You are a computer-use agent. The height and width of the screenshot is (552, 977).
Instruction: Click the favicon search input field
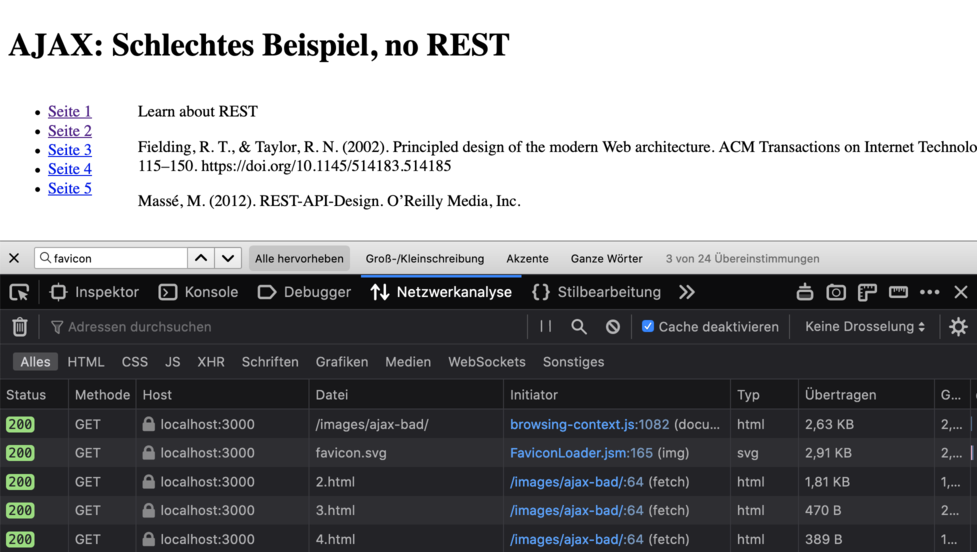[111, 258]
